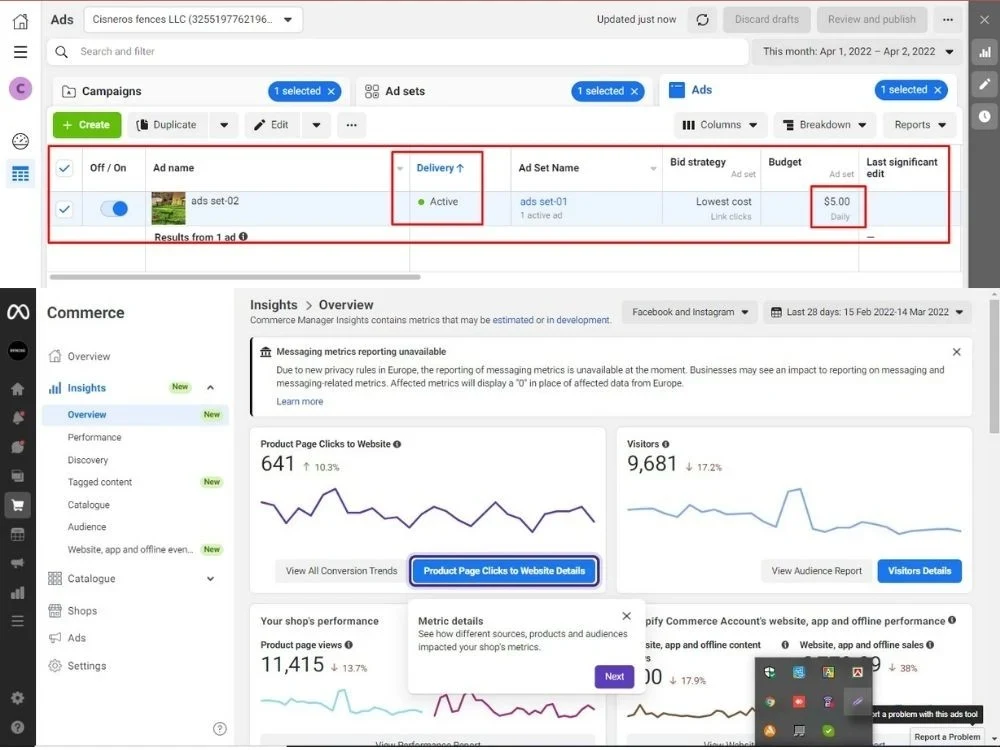Open the Duplicate dropdown arrow
The height and width of the screenshot is (750, 1000).
(x=224, y=125)
